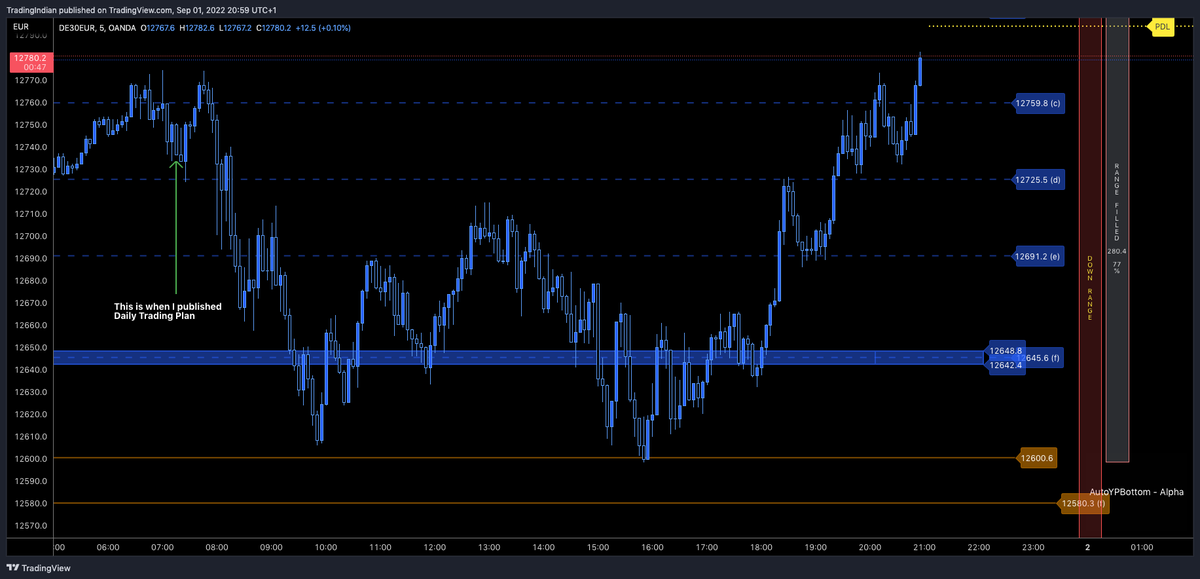Click the 'Daily Trading Plan' annotation text
The width and height of the screenshot is (1200, 579).
click(153, 316)
